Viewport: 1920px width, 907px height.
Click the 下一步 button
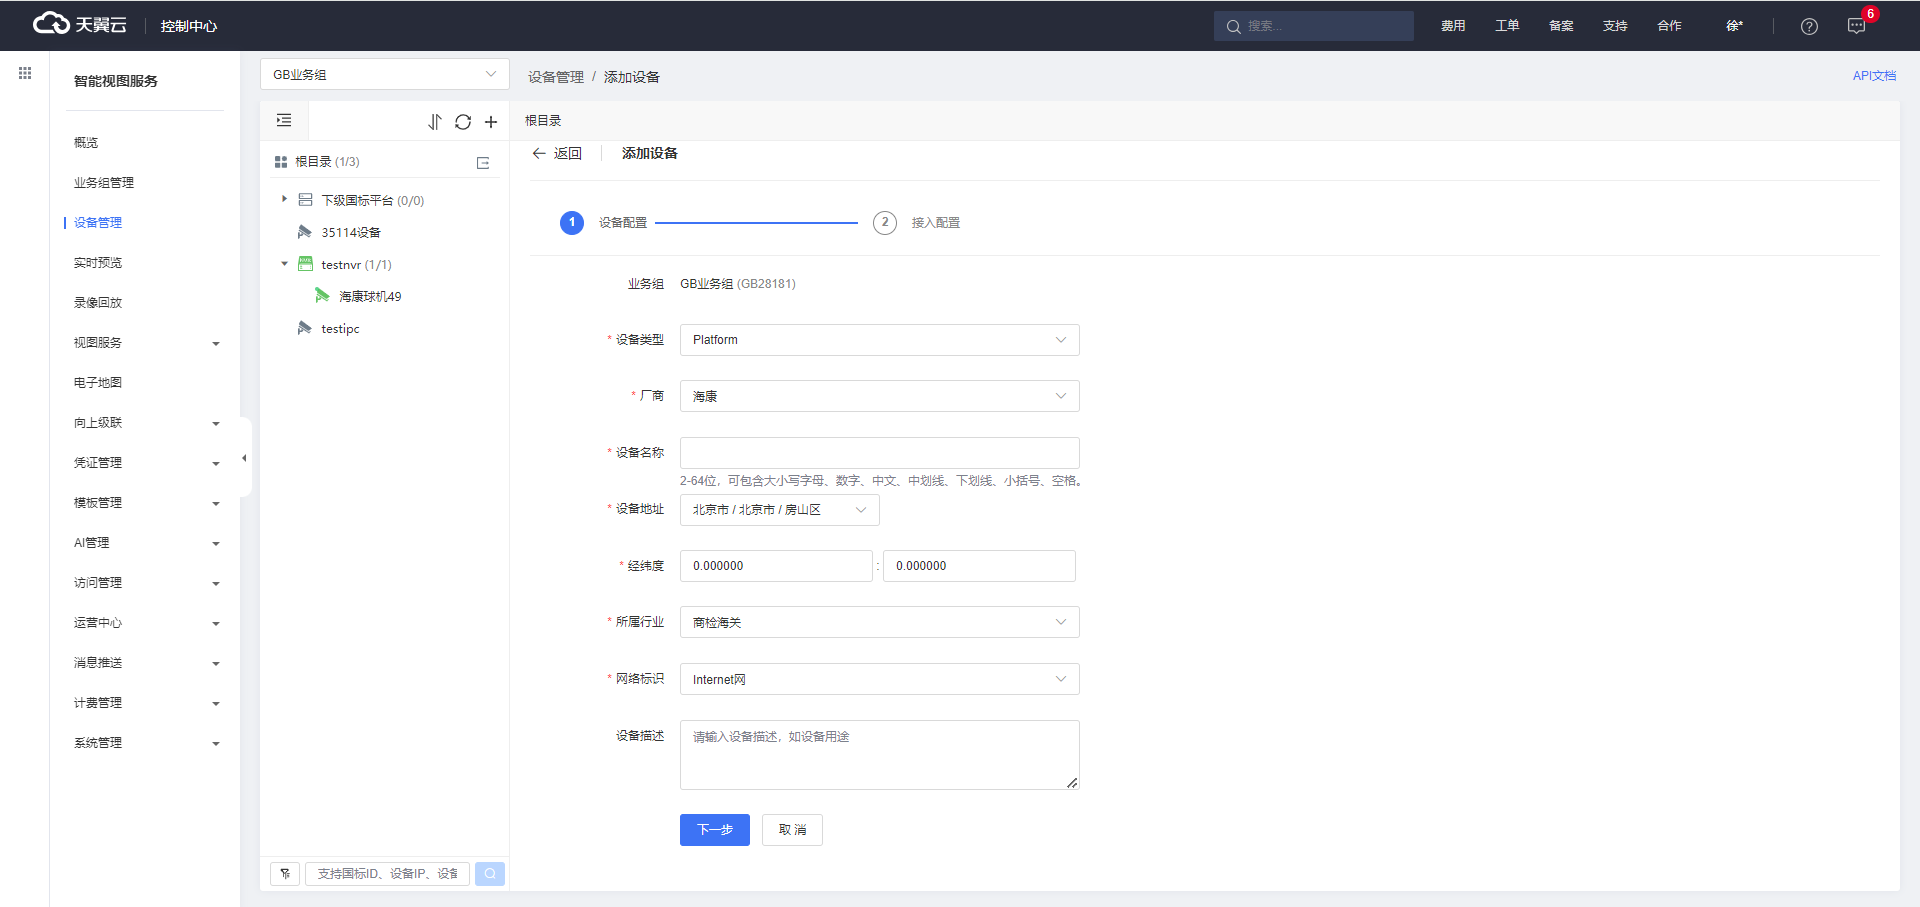tap(714, 830)
